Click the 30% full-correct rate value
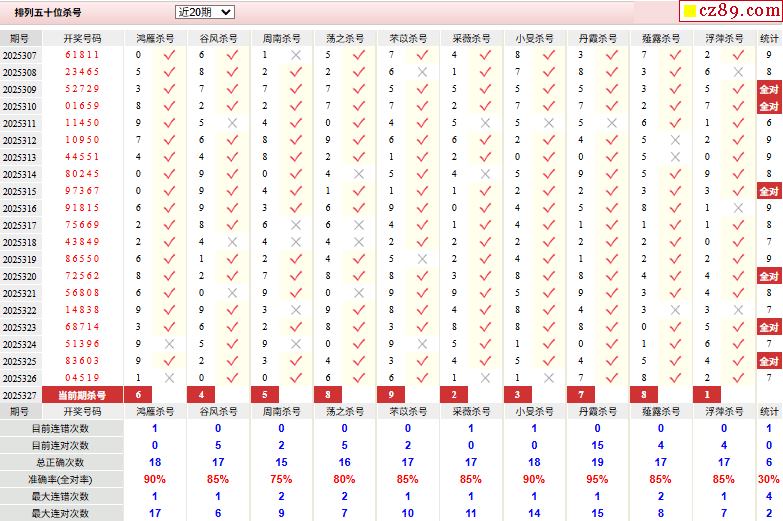The width and height of the screenshot is (783, 521). pos(769,480)
